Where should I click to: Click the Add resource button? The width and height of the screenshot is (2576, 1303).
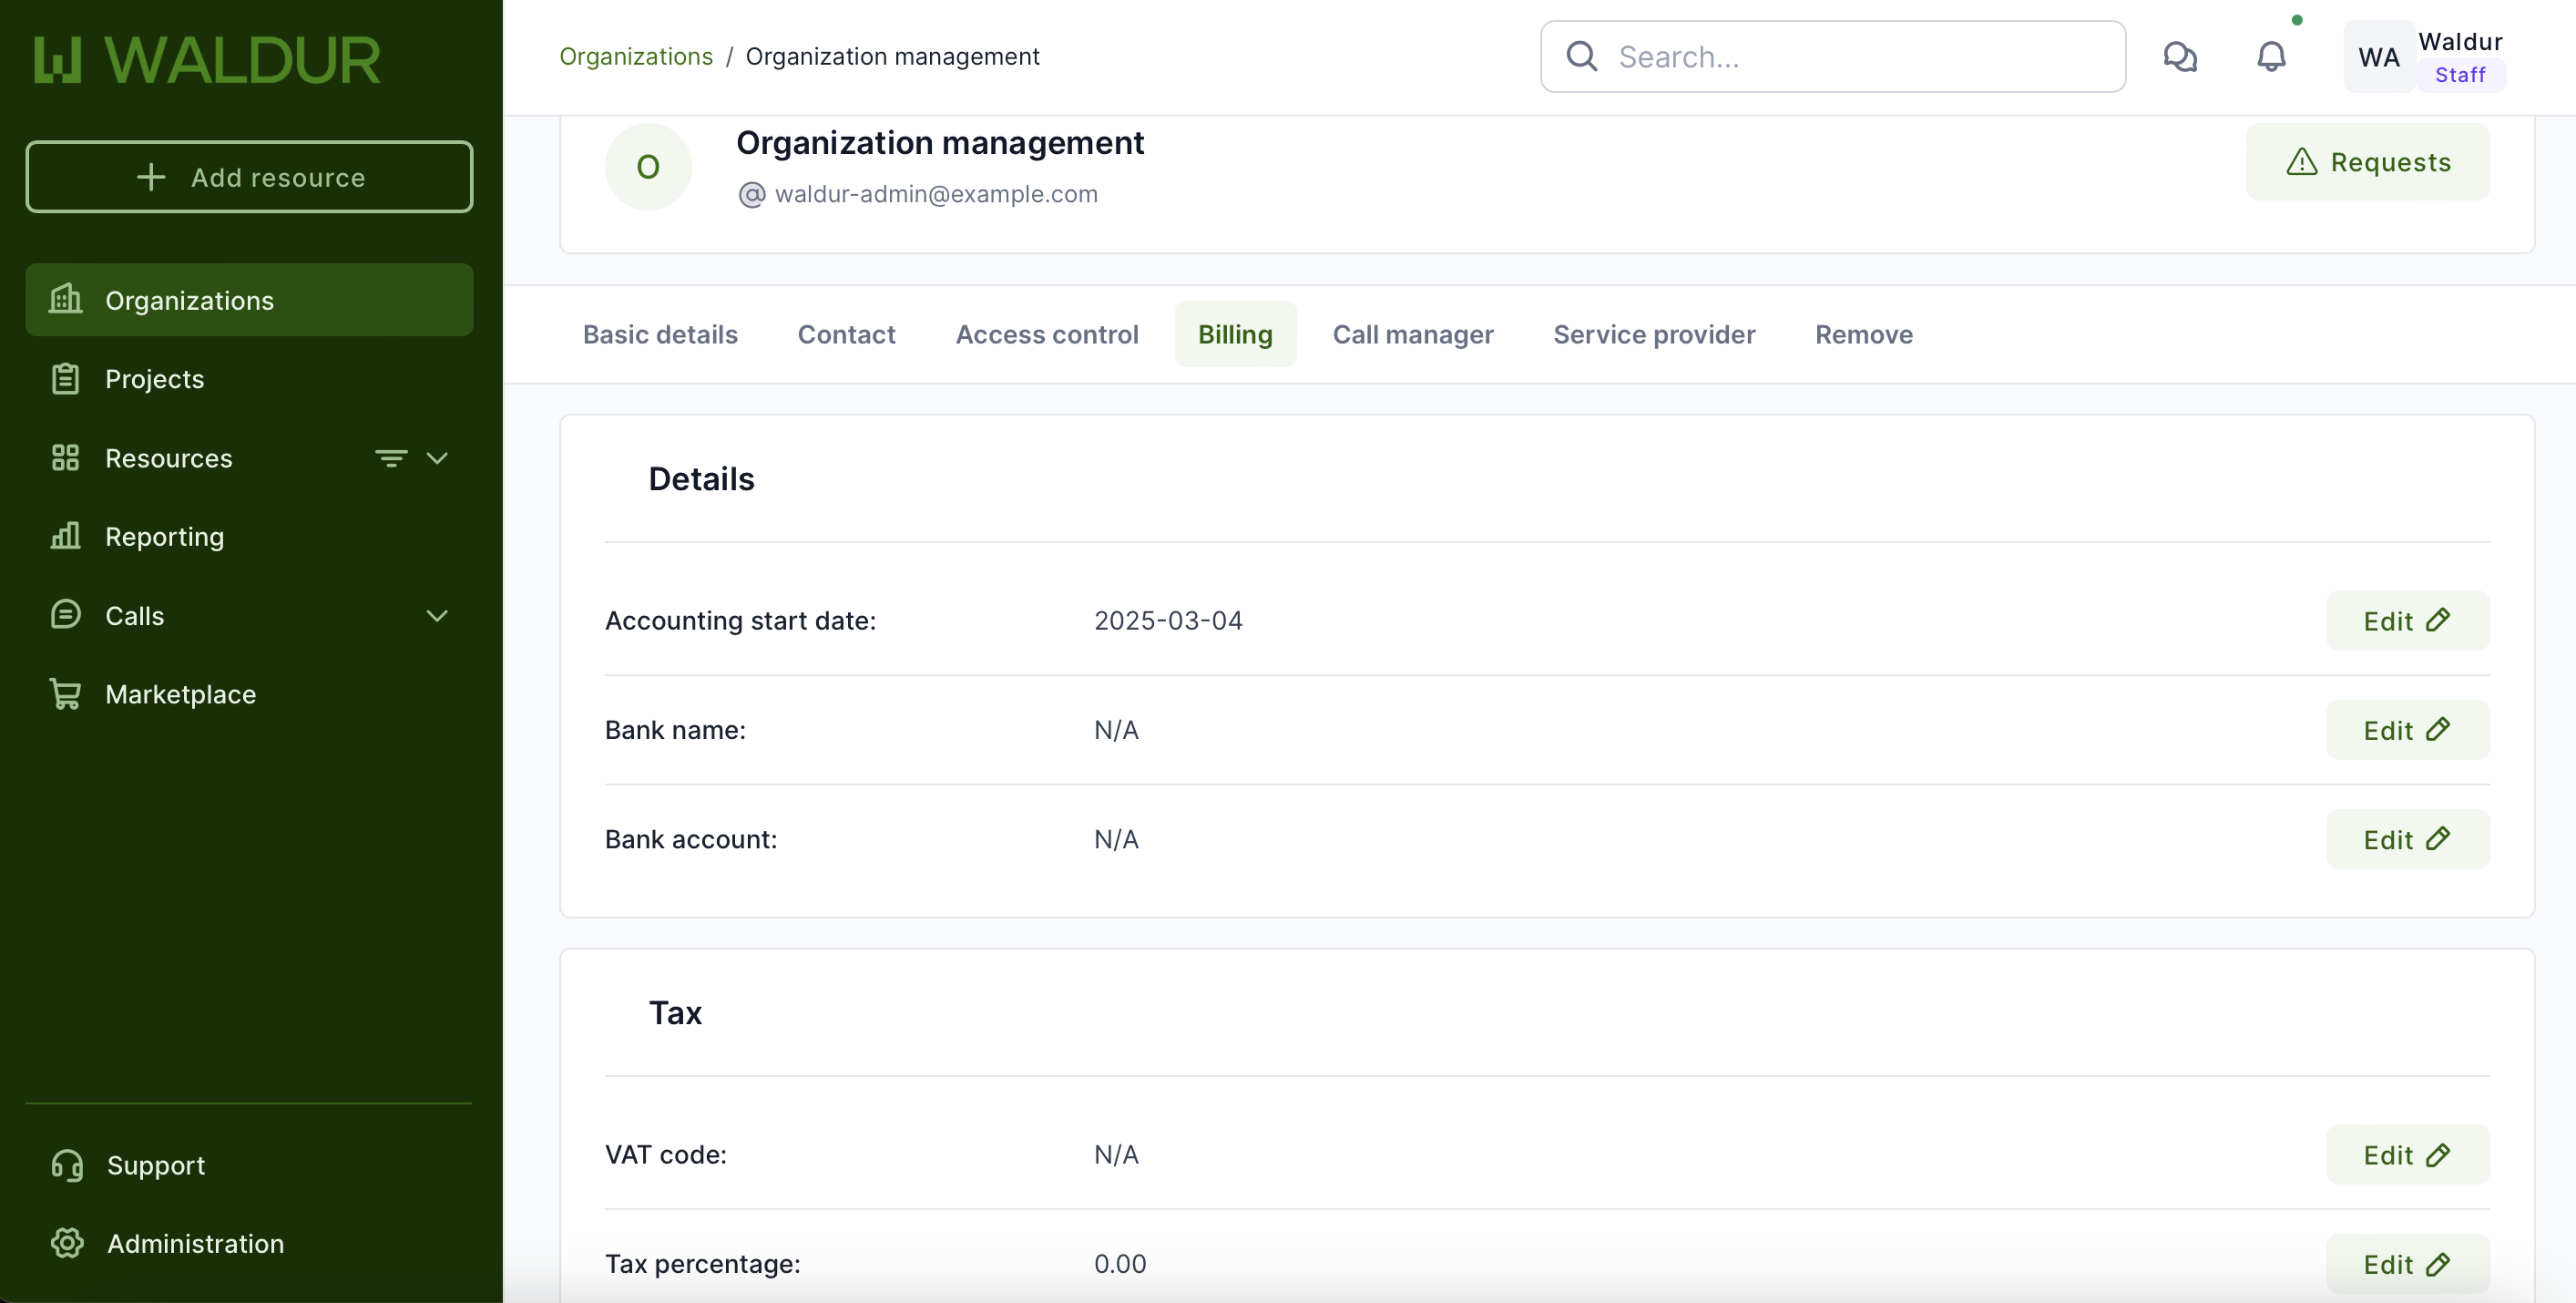[249, 177]
